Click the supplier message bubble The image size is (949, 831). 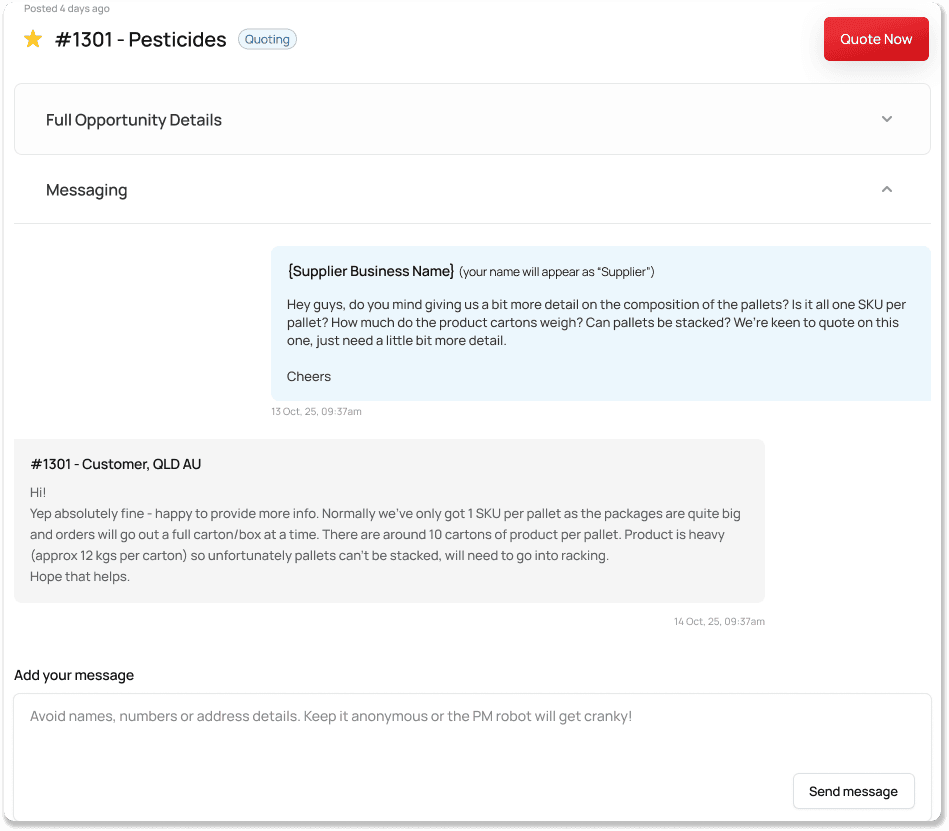(x=600, y=323)
